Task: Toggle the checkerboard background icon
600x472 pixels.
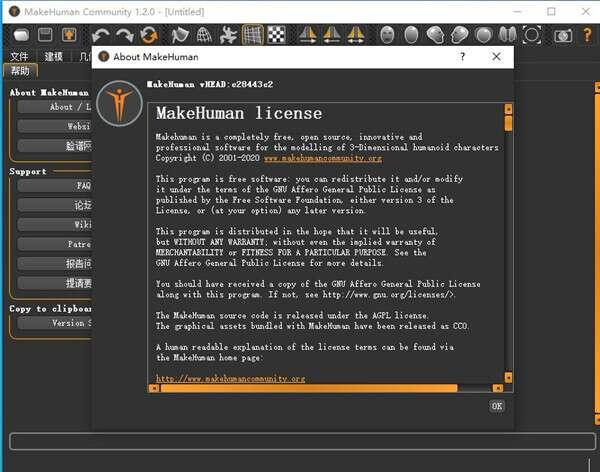Action: (x=276, y=35)
